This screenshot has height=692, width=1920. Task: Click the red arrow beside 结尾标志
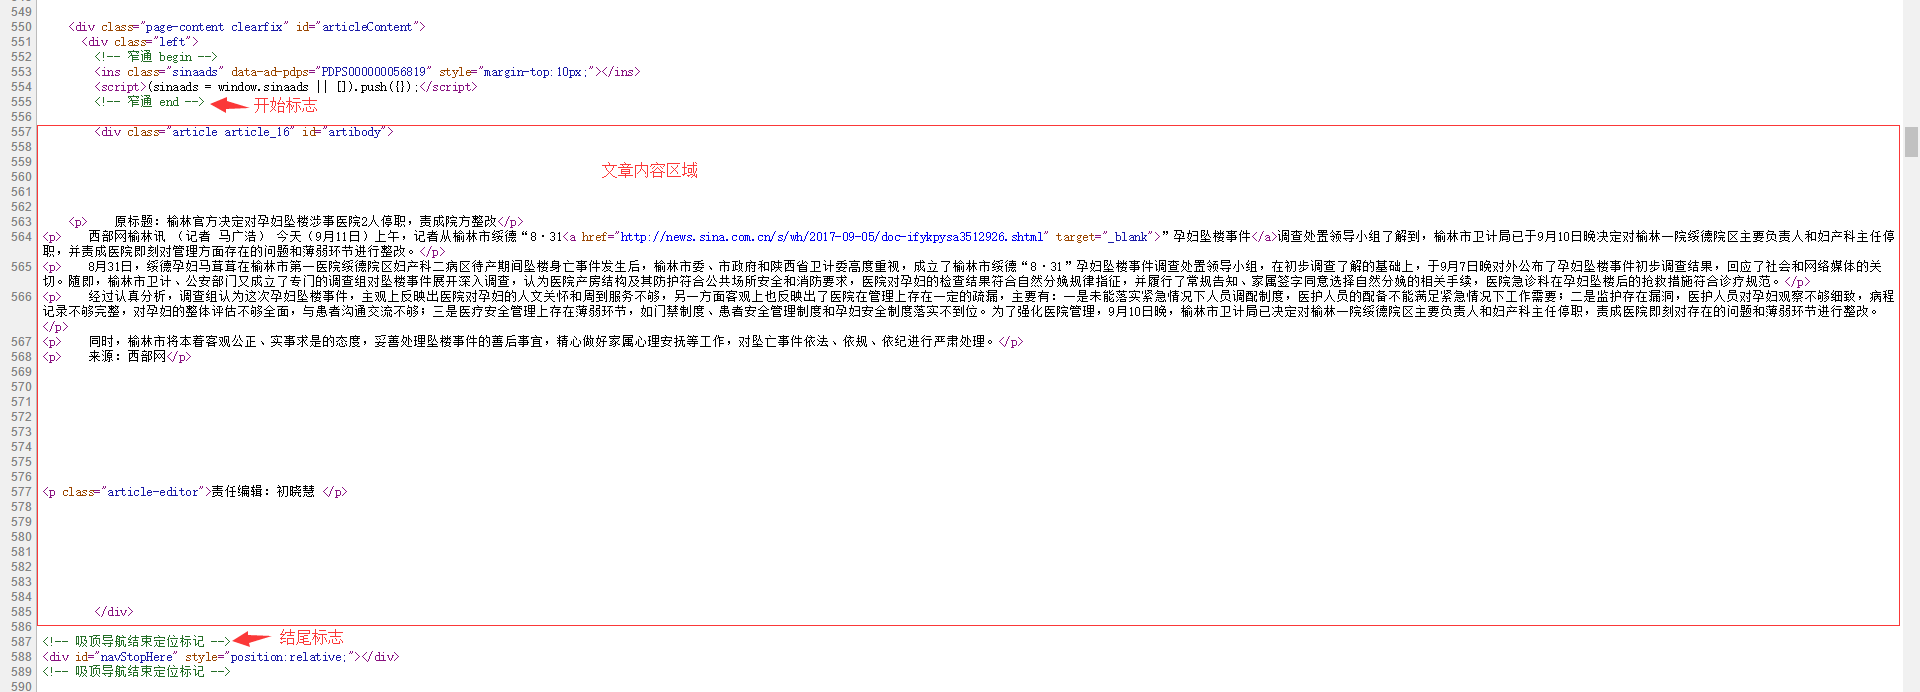click(x=252, y=638)
